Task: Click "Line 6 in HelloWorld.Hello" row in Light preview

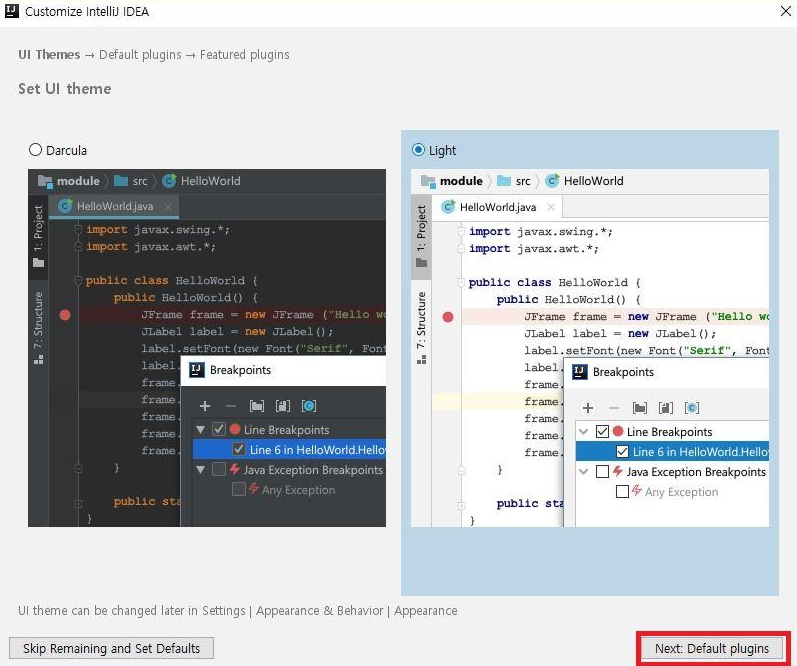Action: click(672, 451)
